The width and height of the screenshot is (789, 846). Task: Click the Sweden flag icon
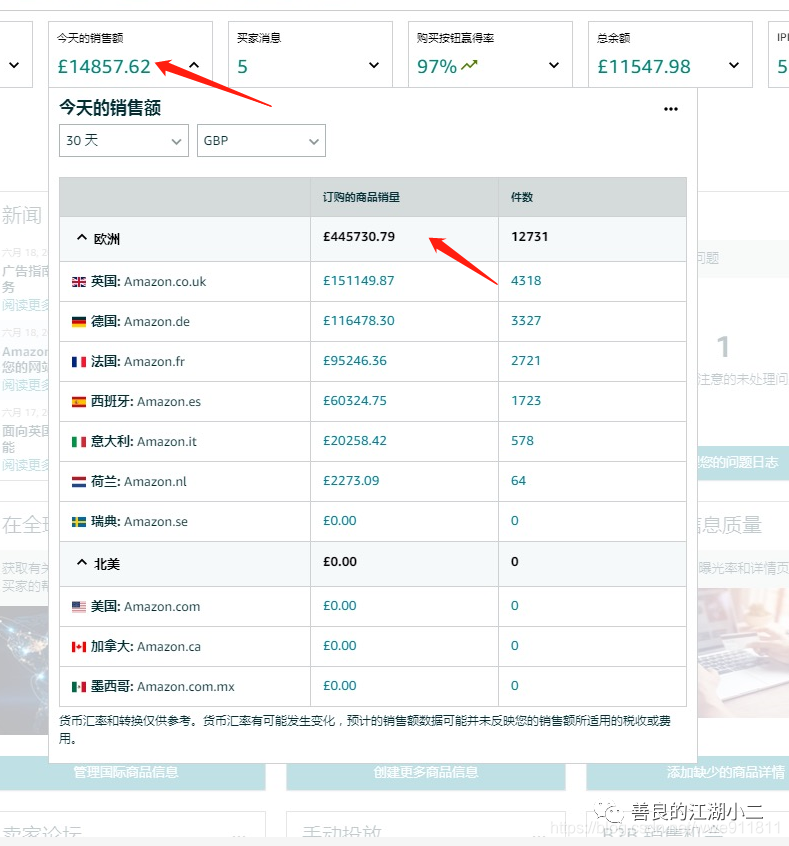pos(79,522)
